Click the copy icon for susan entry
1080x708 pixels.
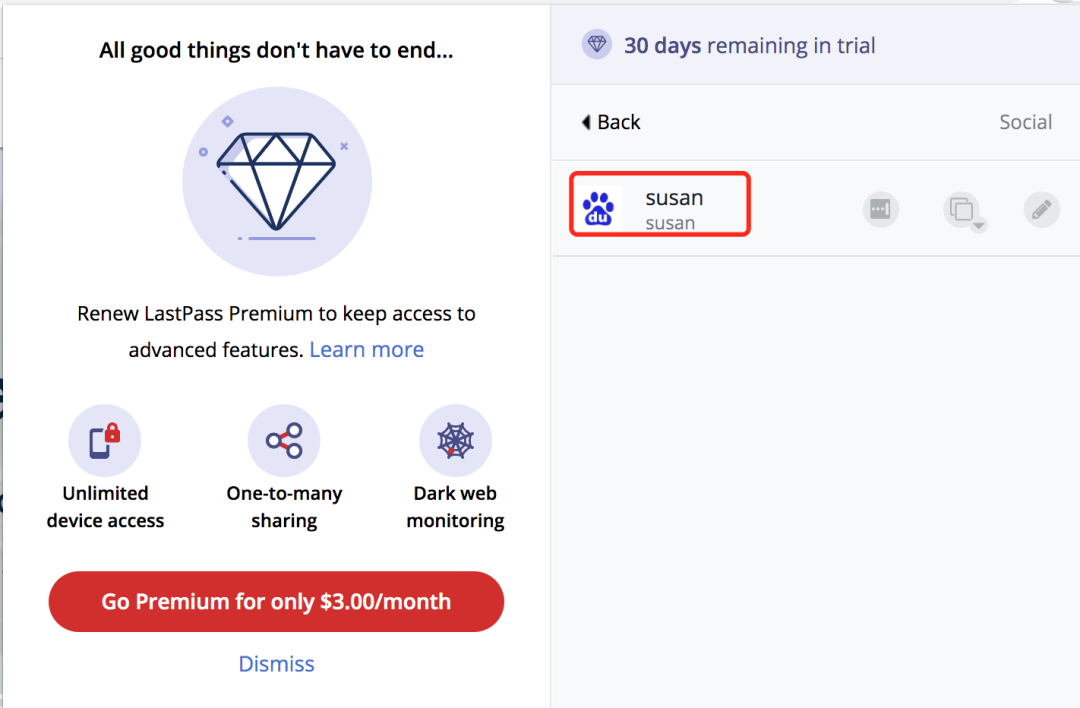(961, 209)
